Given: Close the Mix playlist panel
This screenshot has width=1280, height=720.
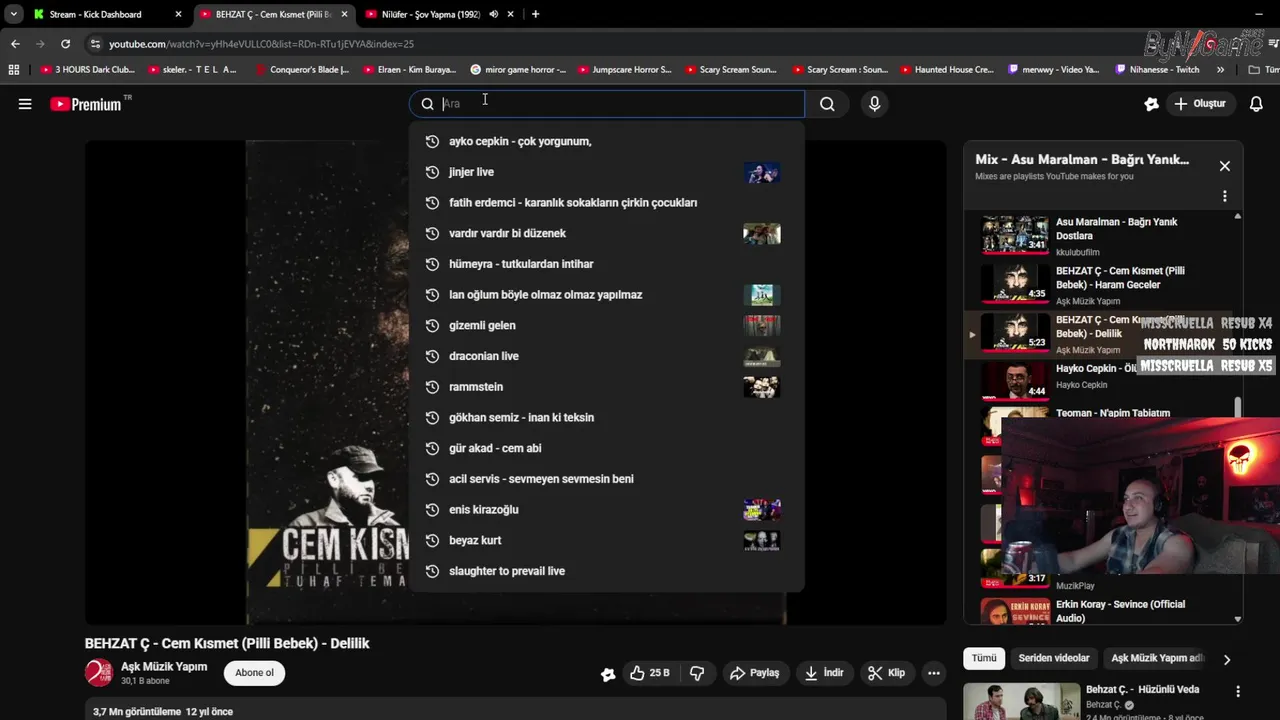Looking at the screenshot, I should (x=1224, y=166).
